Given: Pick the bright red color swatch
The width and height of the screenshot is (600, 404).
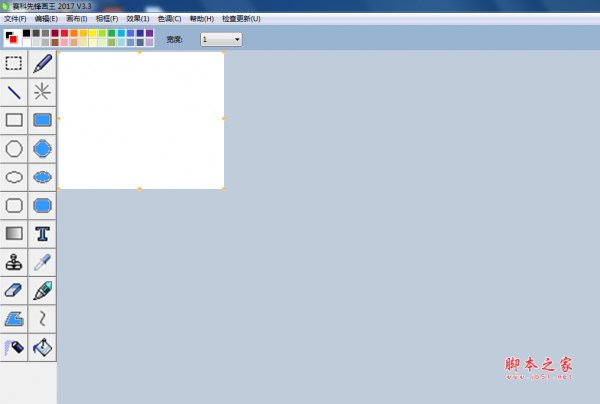Looking at the screenshot, I should (64, 33).
